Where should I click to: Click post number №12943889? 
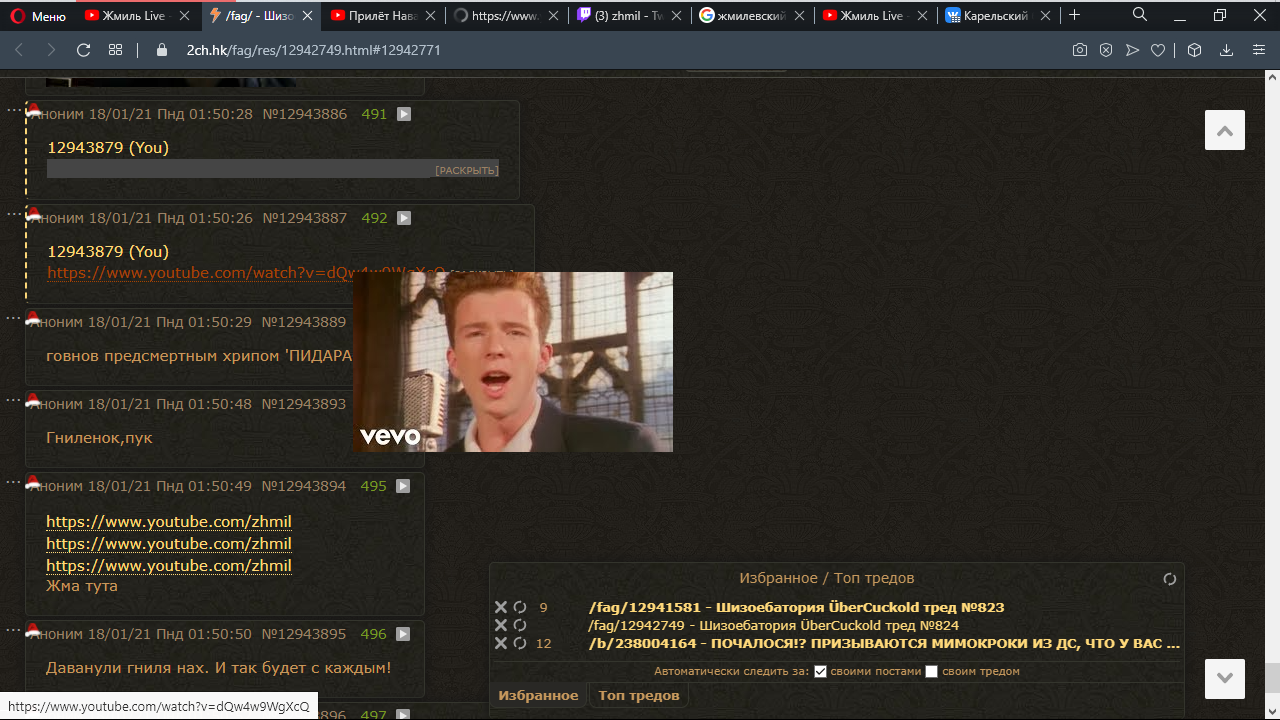pyautogui.click(x=304, y=322)
